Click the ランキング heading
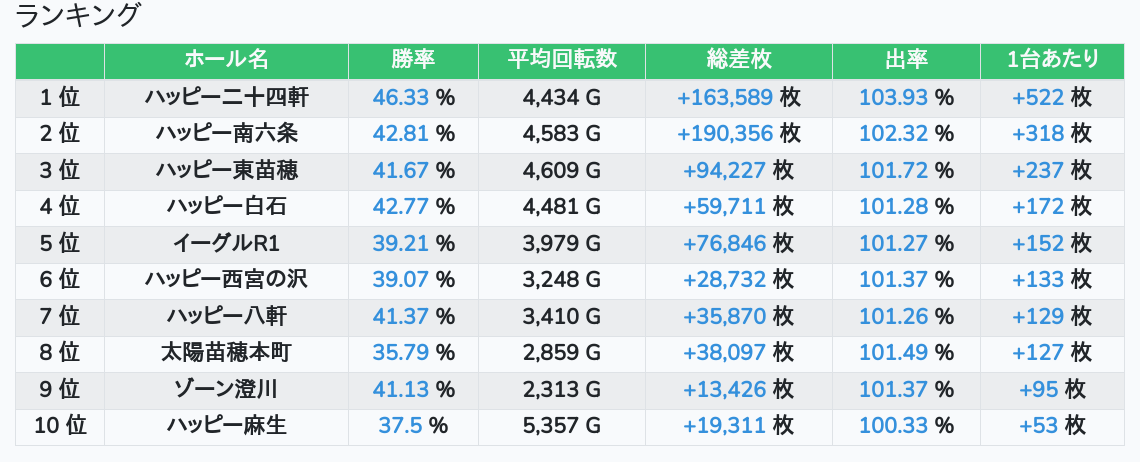This screenshot has width=1140, height=462. pos(79,15)
